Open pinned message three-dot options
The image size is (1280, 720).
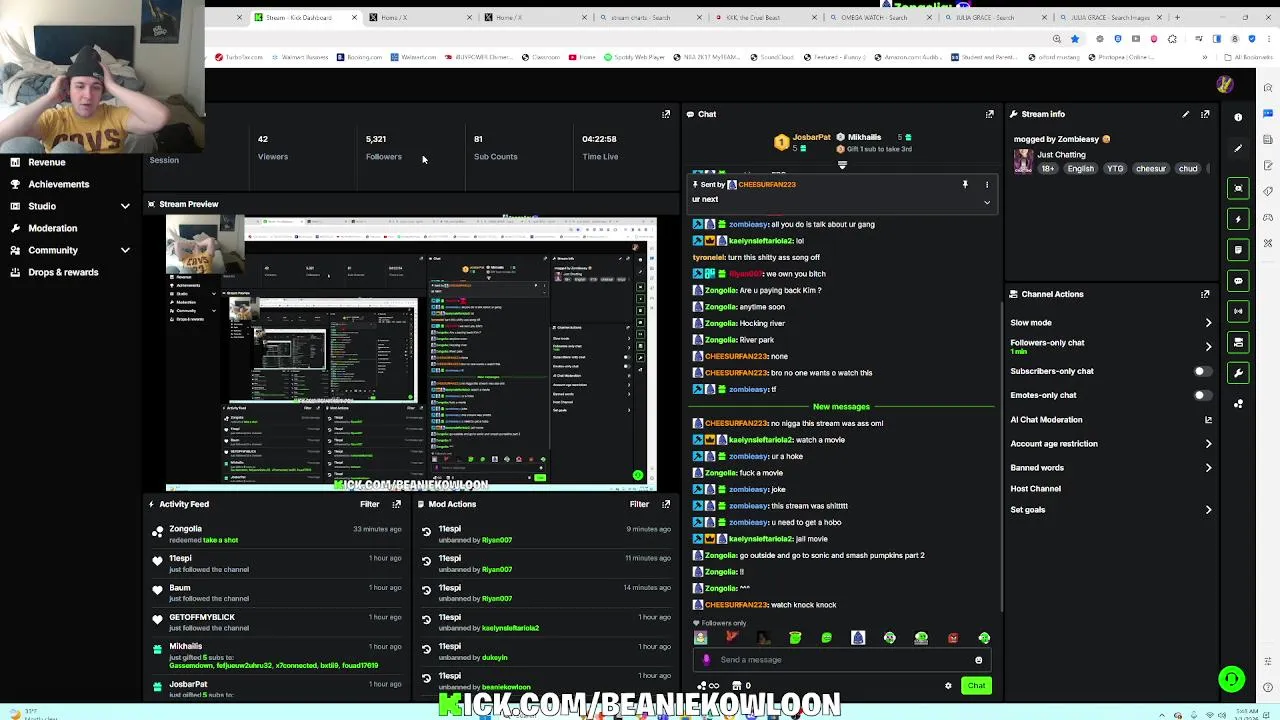[987, 185]
